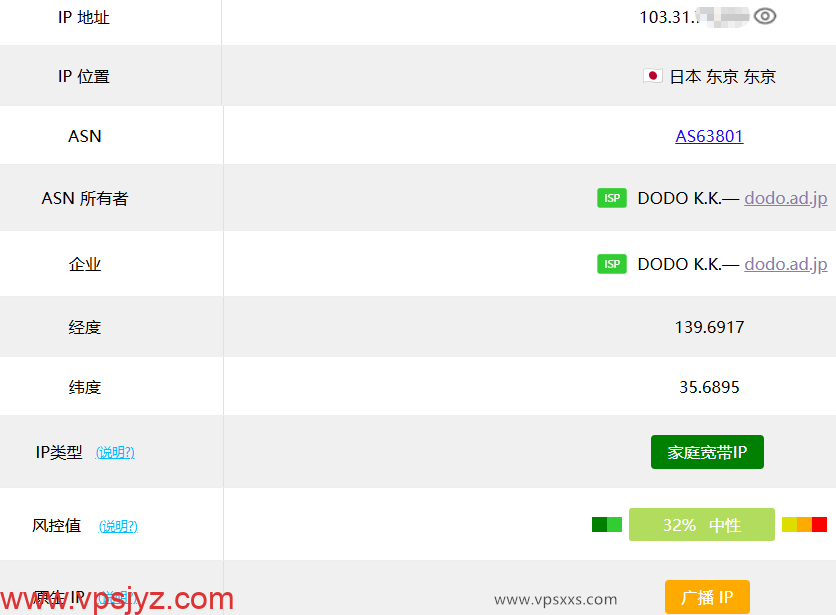Image resolution: width=836 pixels, height=615 pixels.
Task: Open 说明 help link beside IP类型
Action: pyautogui.click(x=115, y=452)
